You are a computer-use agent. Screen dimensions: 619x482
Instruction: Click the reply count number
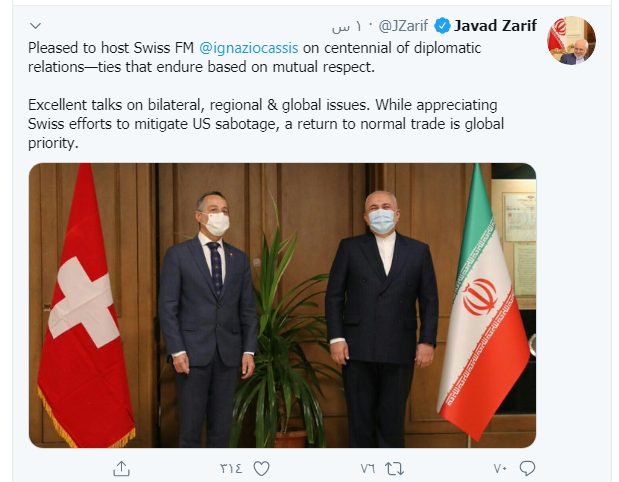point(500,469)
